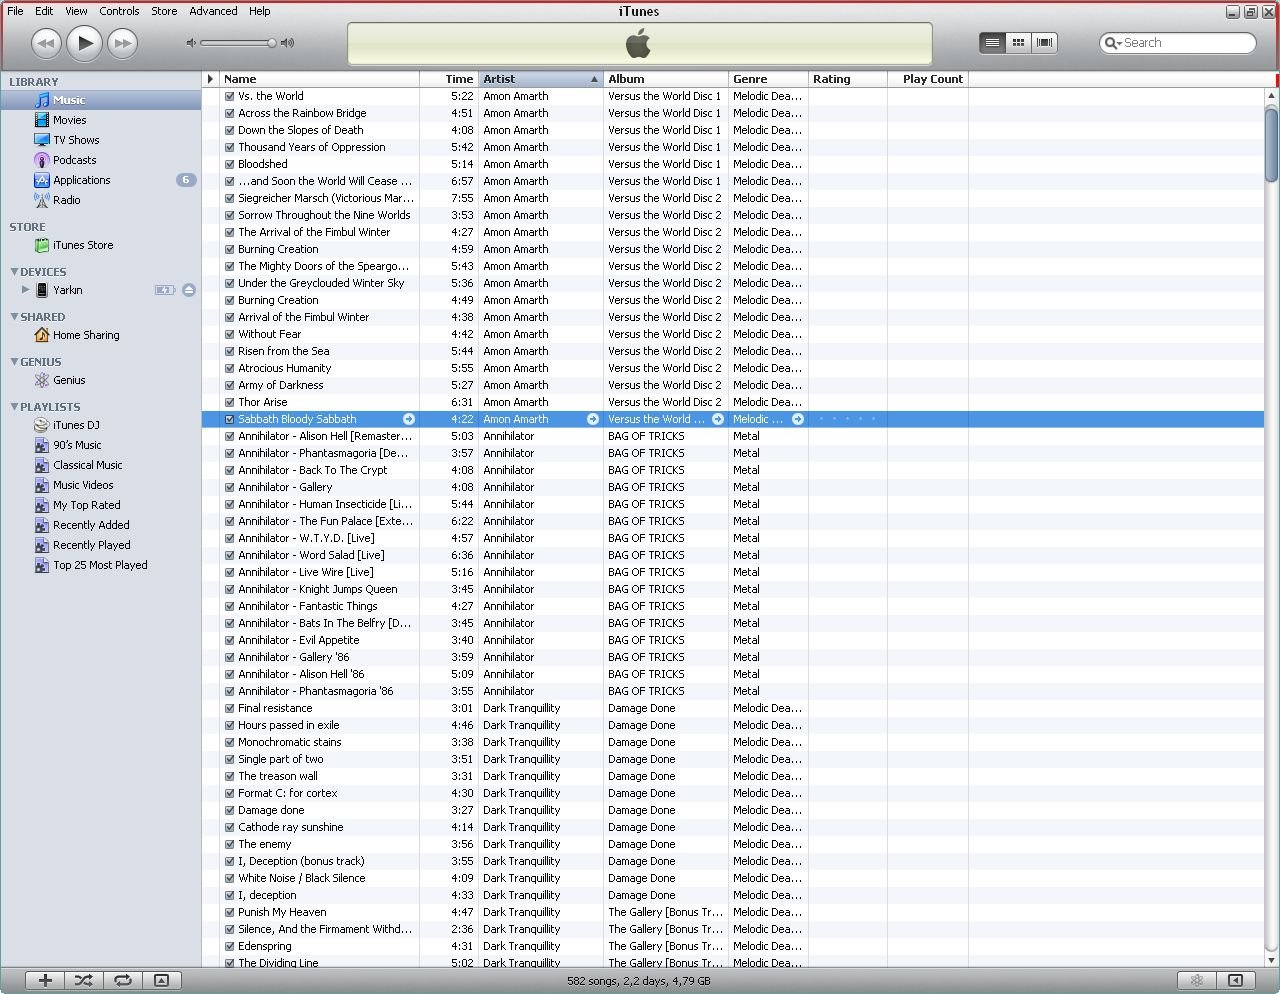The width and height of the screenshot is (1280, 994).
Task: Toggle shuffle button at bottom
Action: tap(84, 980)
